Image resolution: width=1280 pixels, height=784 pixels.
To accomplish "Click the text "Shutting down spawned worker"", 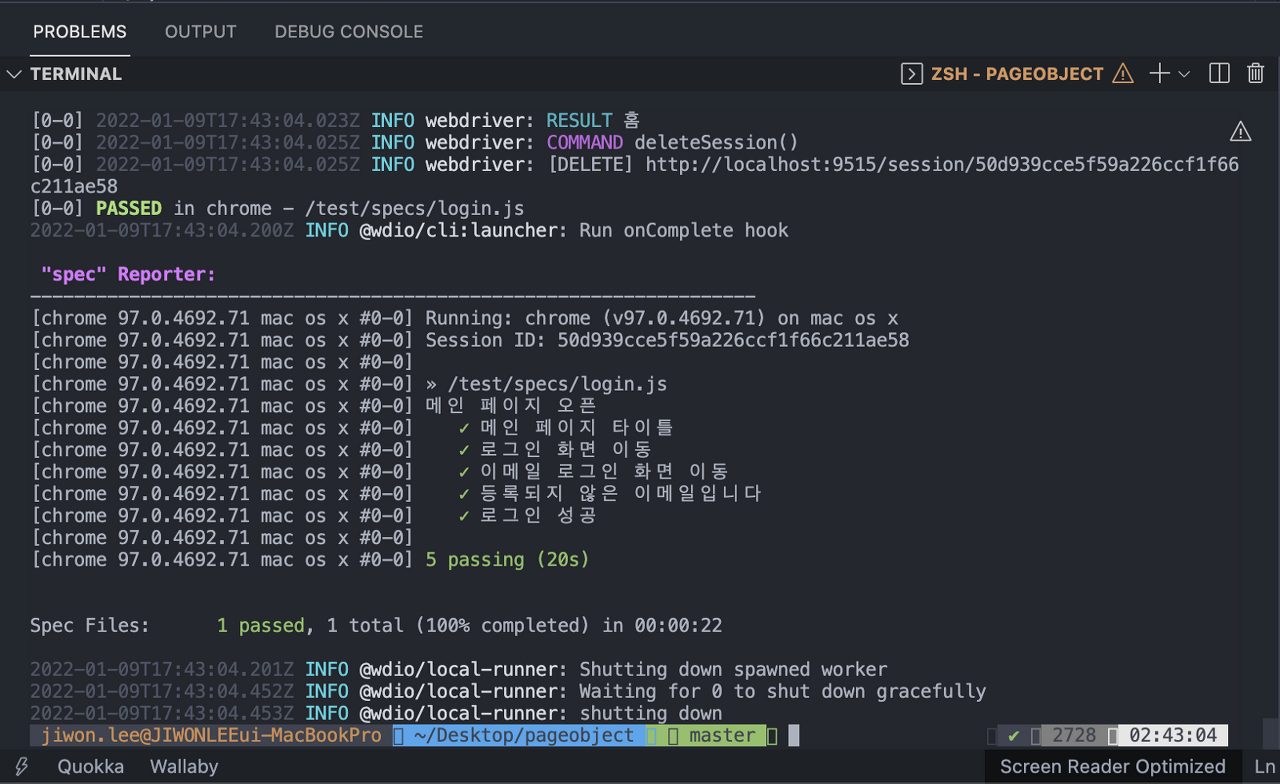I will [x=733, y=670].
